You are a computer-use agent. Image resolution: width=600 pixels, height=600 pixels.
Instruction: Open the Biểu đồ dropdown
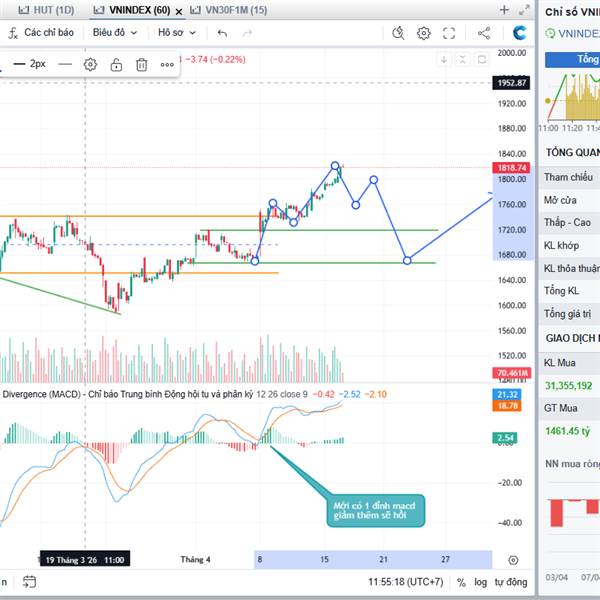click(x=114, y=33)
